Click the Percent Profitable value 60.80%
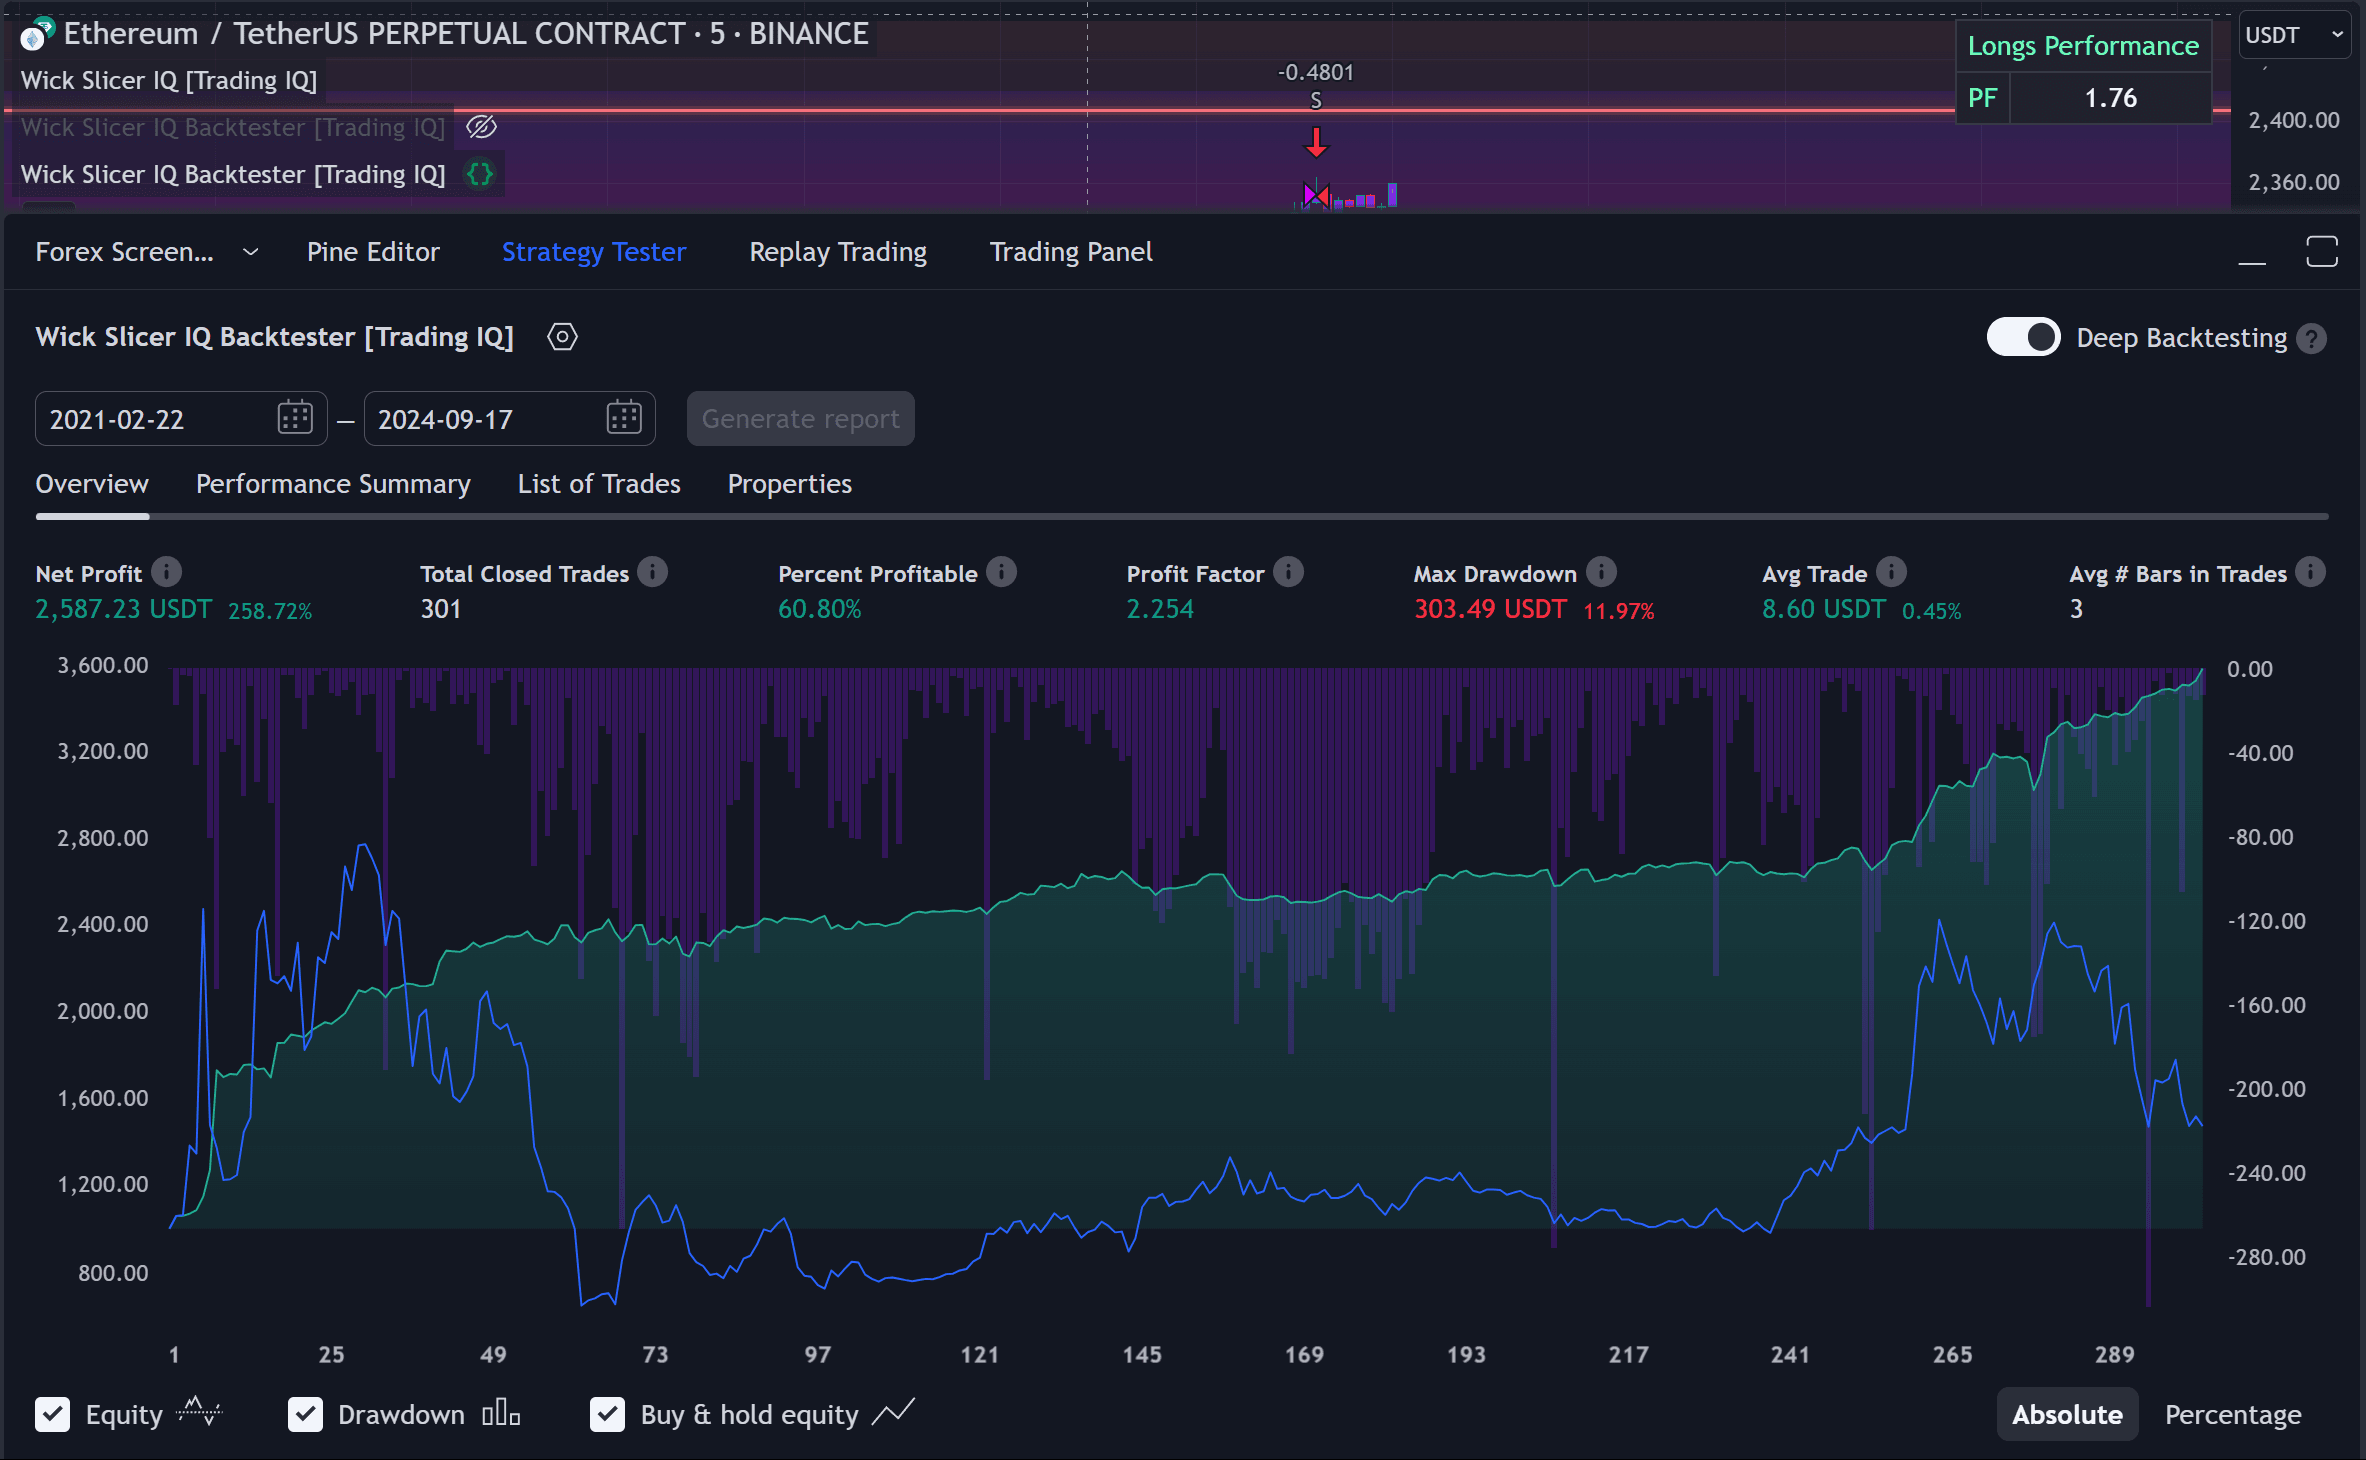Screen dimensions: 2366x1460 tap(819, 609)
